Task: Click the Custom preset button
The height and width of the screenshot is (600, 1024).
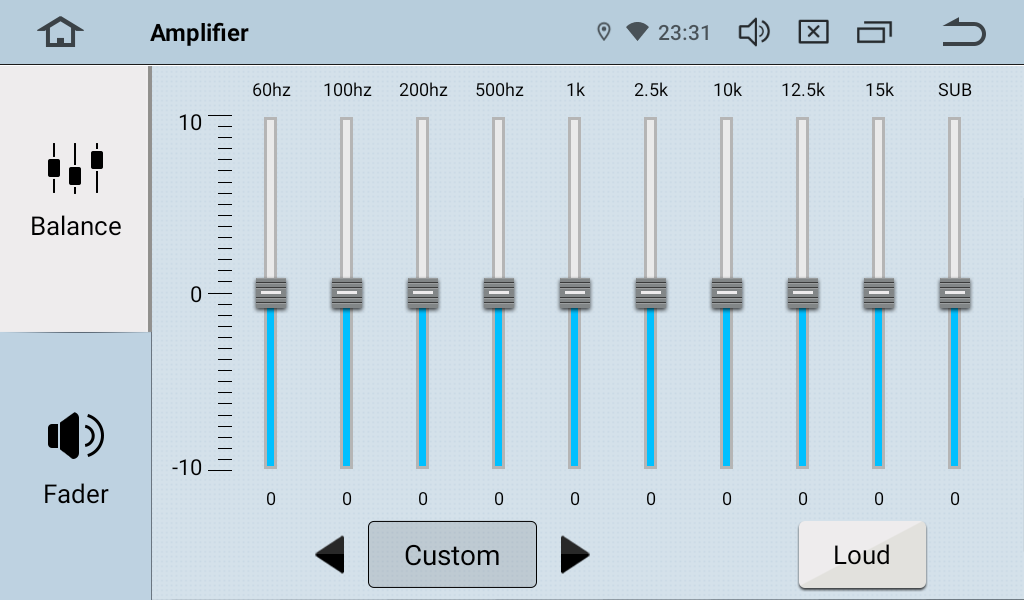Action: (452, 555)
